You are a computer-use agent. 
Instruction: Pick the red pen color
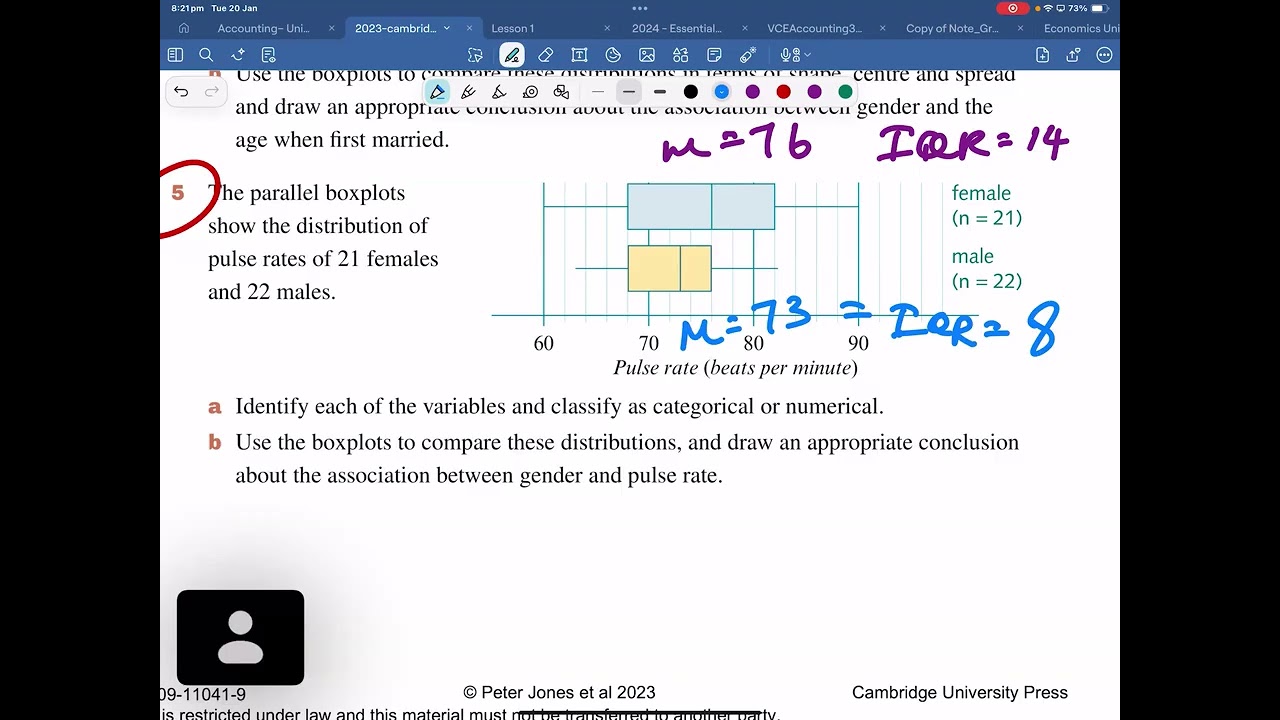point(783,92)
